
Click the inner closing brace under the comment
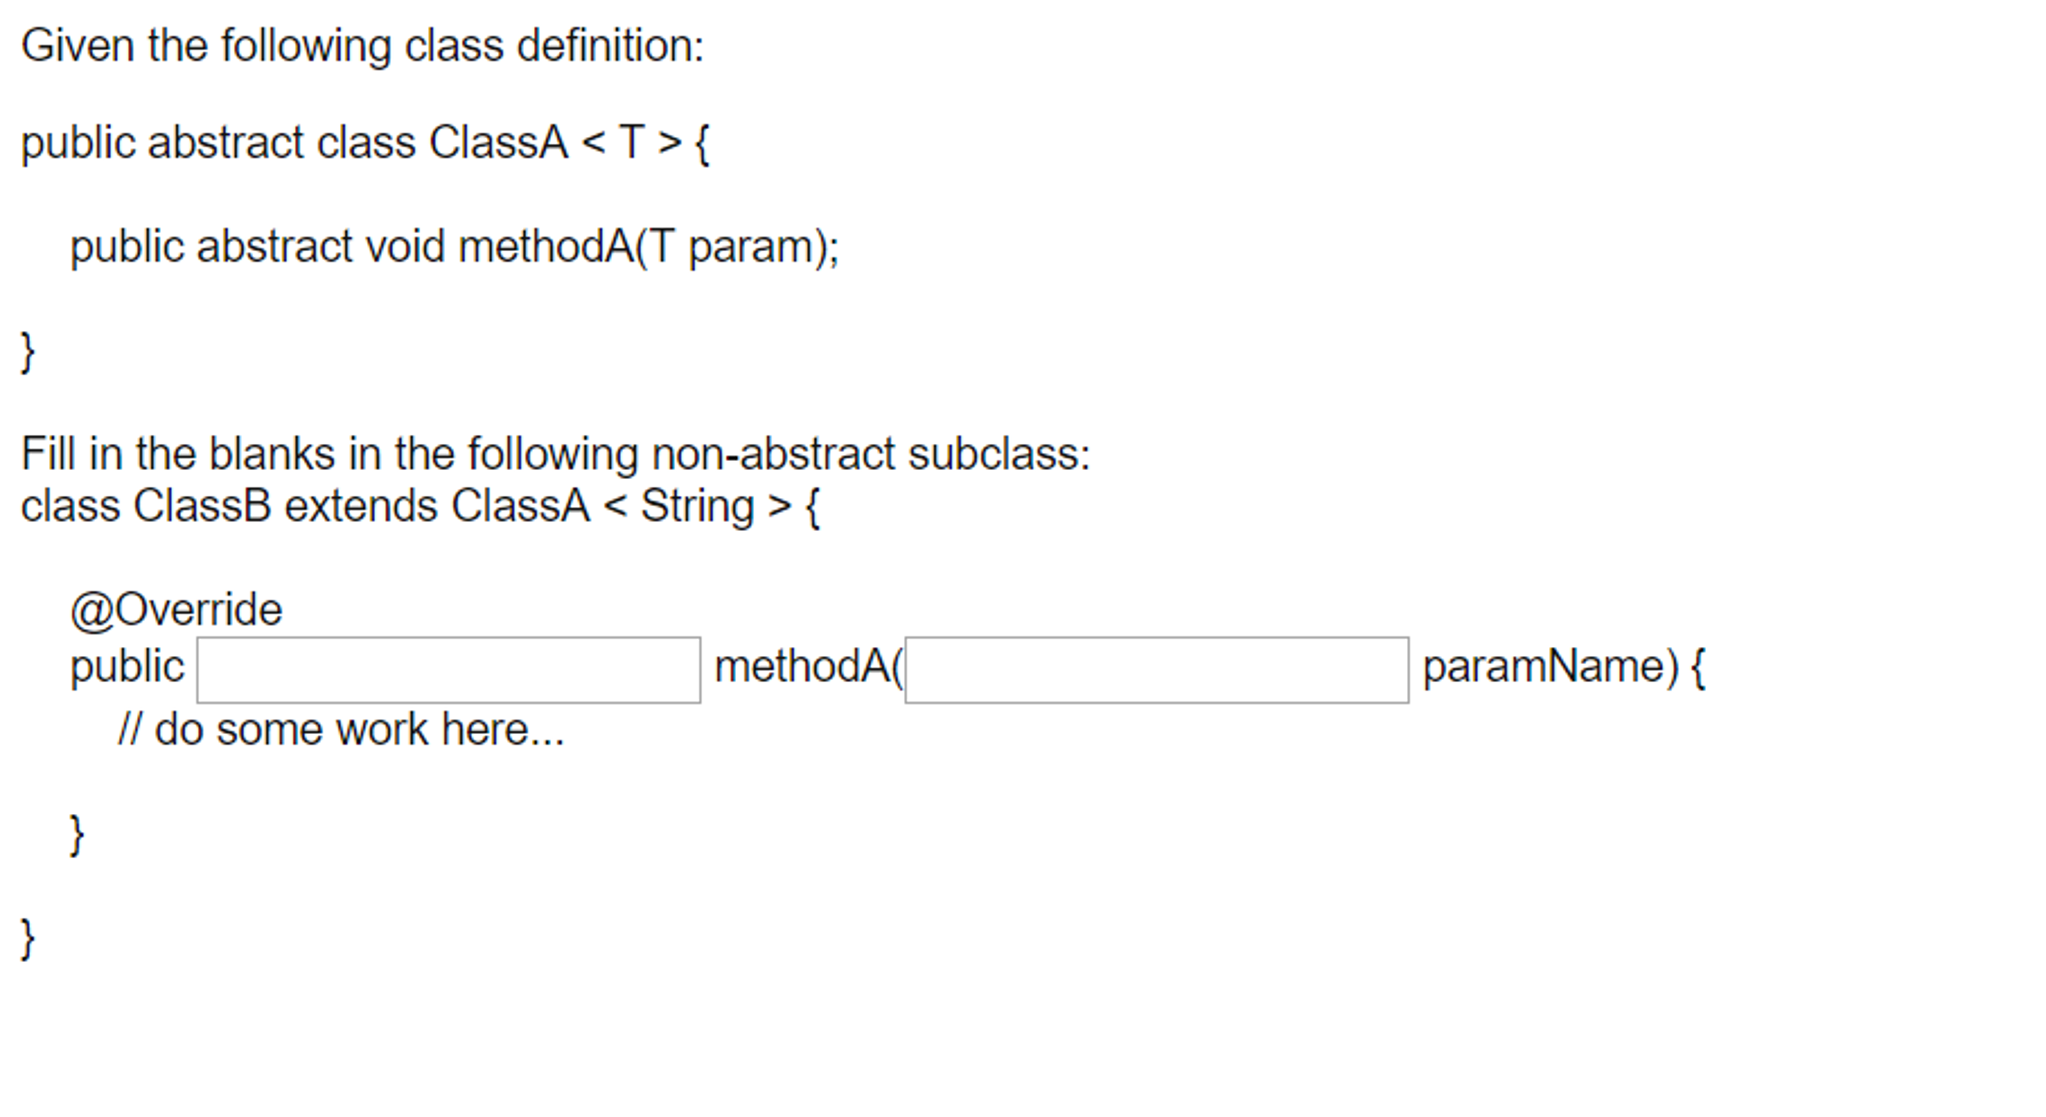pyautogui.click(x=77, y=832)
